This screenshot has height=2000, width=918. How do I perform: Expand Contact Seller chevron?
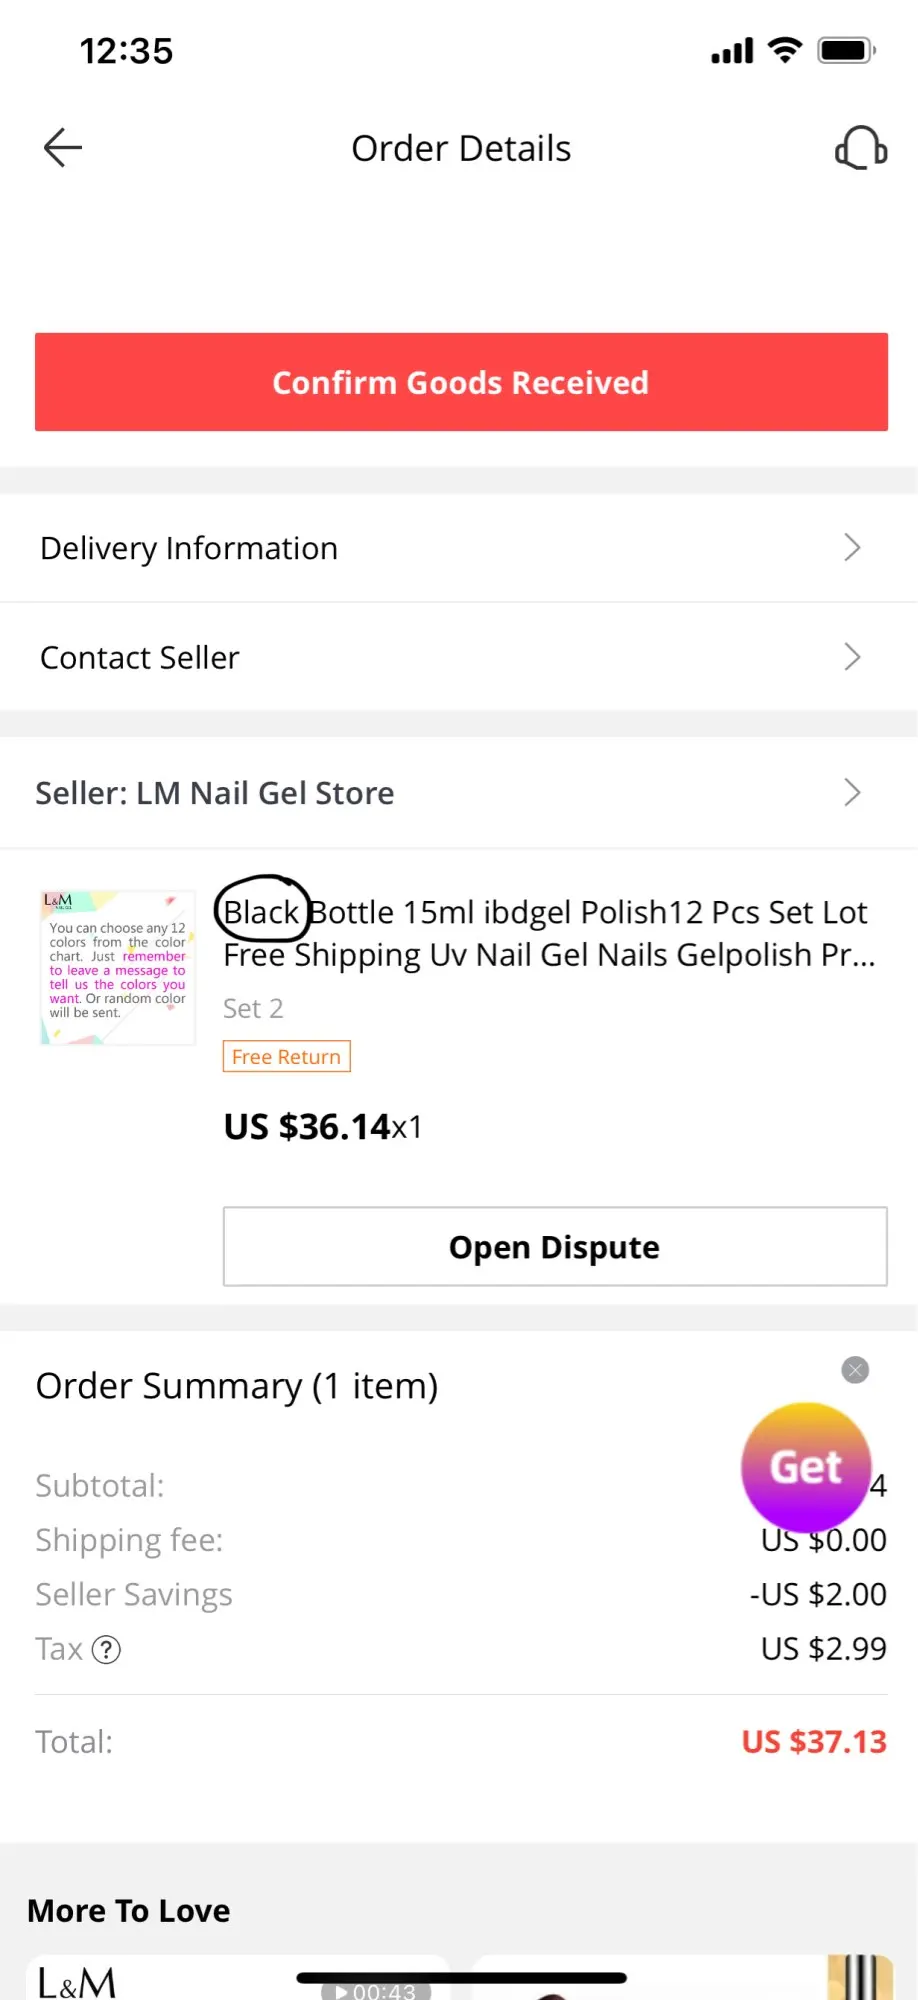[x=852, y=657]
